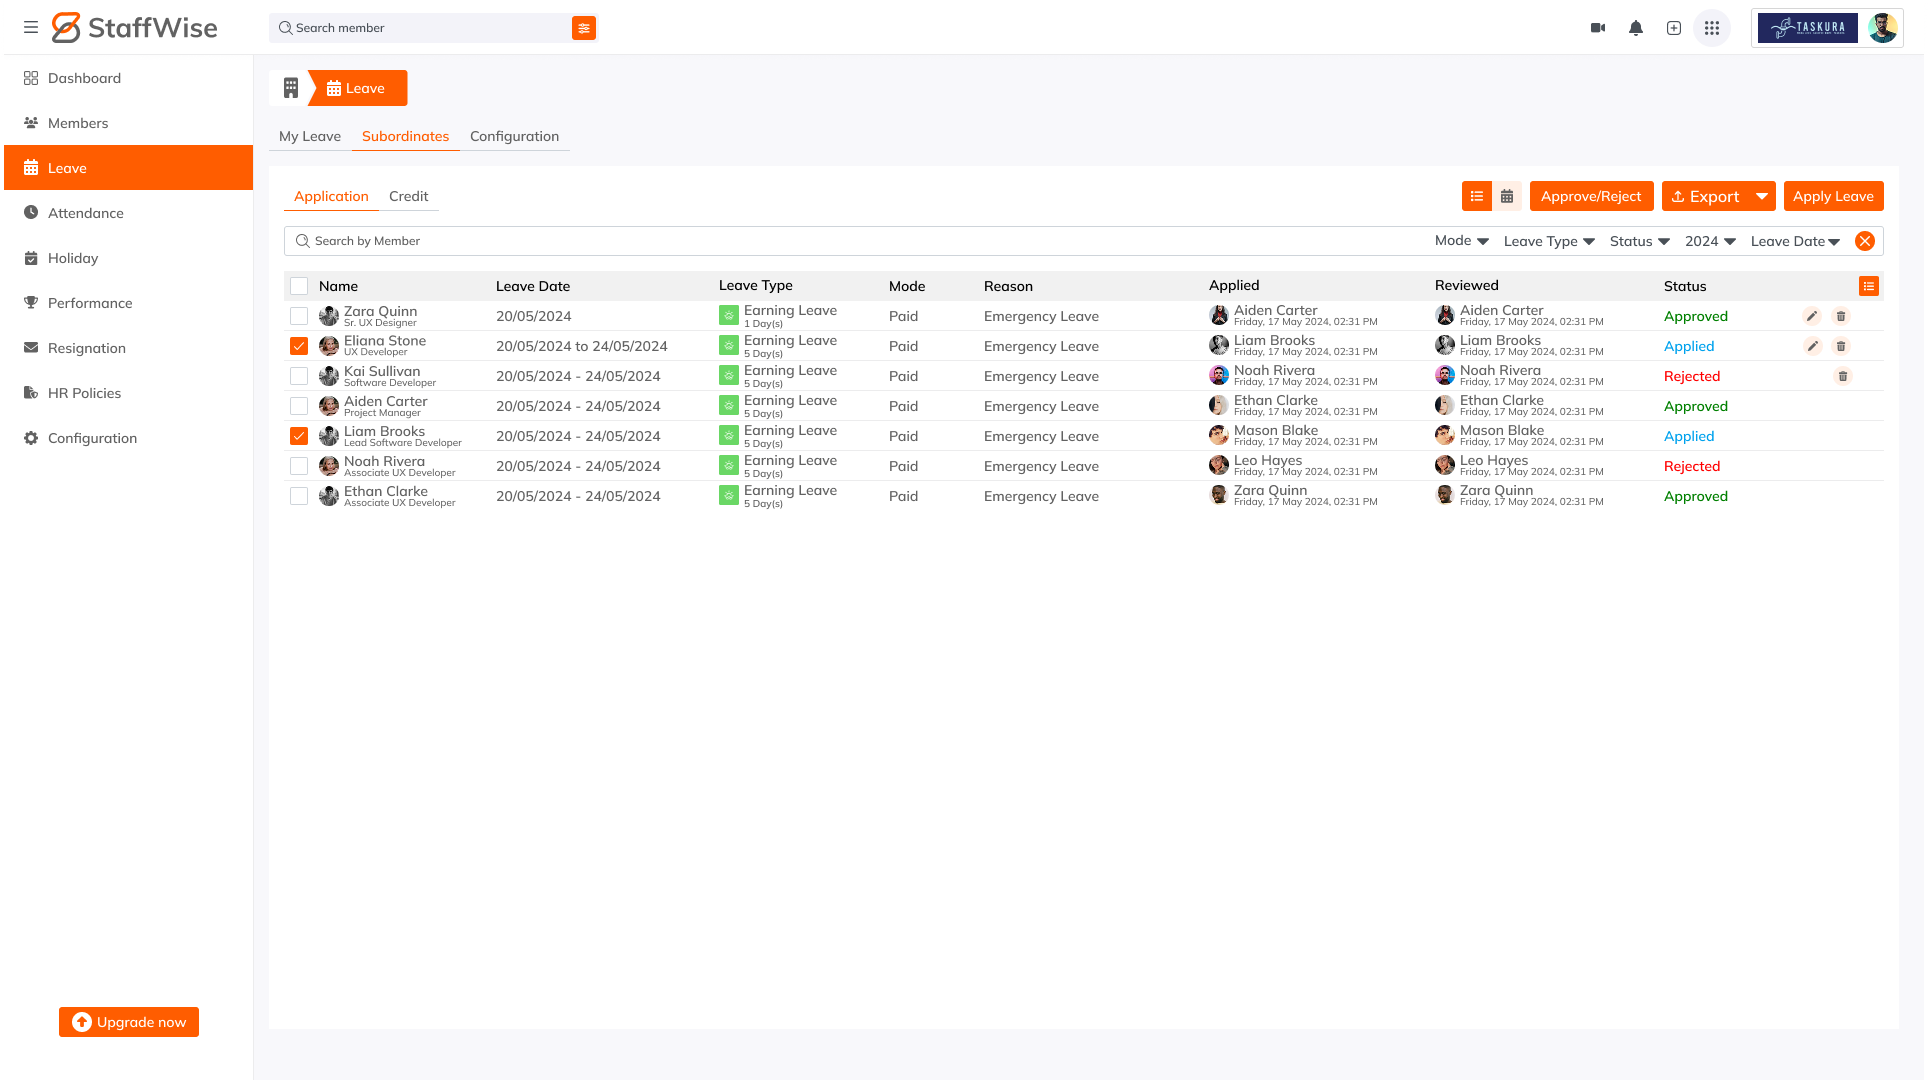
Task: Open the Status filter dropdown
Action: click(1640, 241)
